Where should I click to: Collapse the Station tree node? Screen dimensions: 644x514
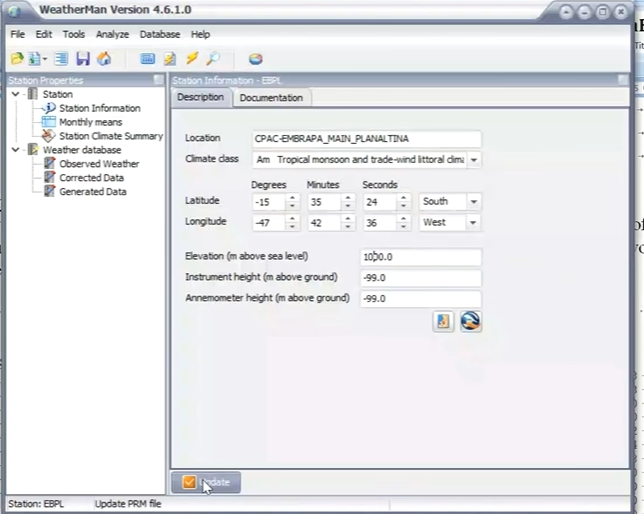[x=16, y=94]
